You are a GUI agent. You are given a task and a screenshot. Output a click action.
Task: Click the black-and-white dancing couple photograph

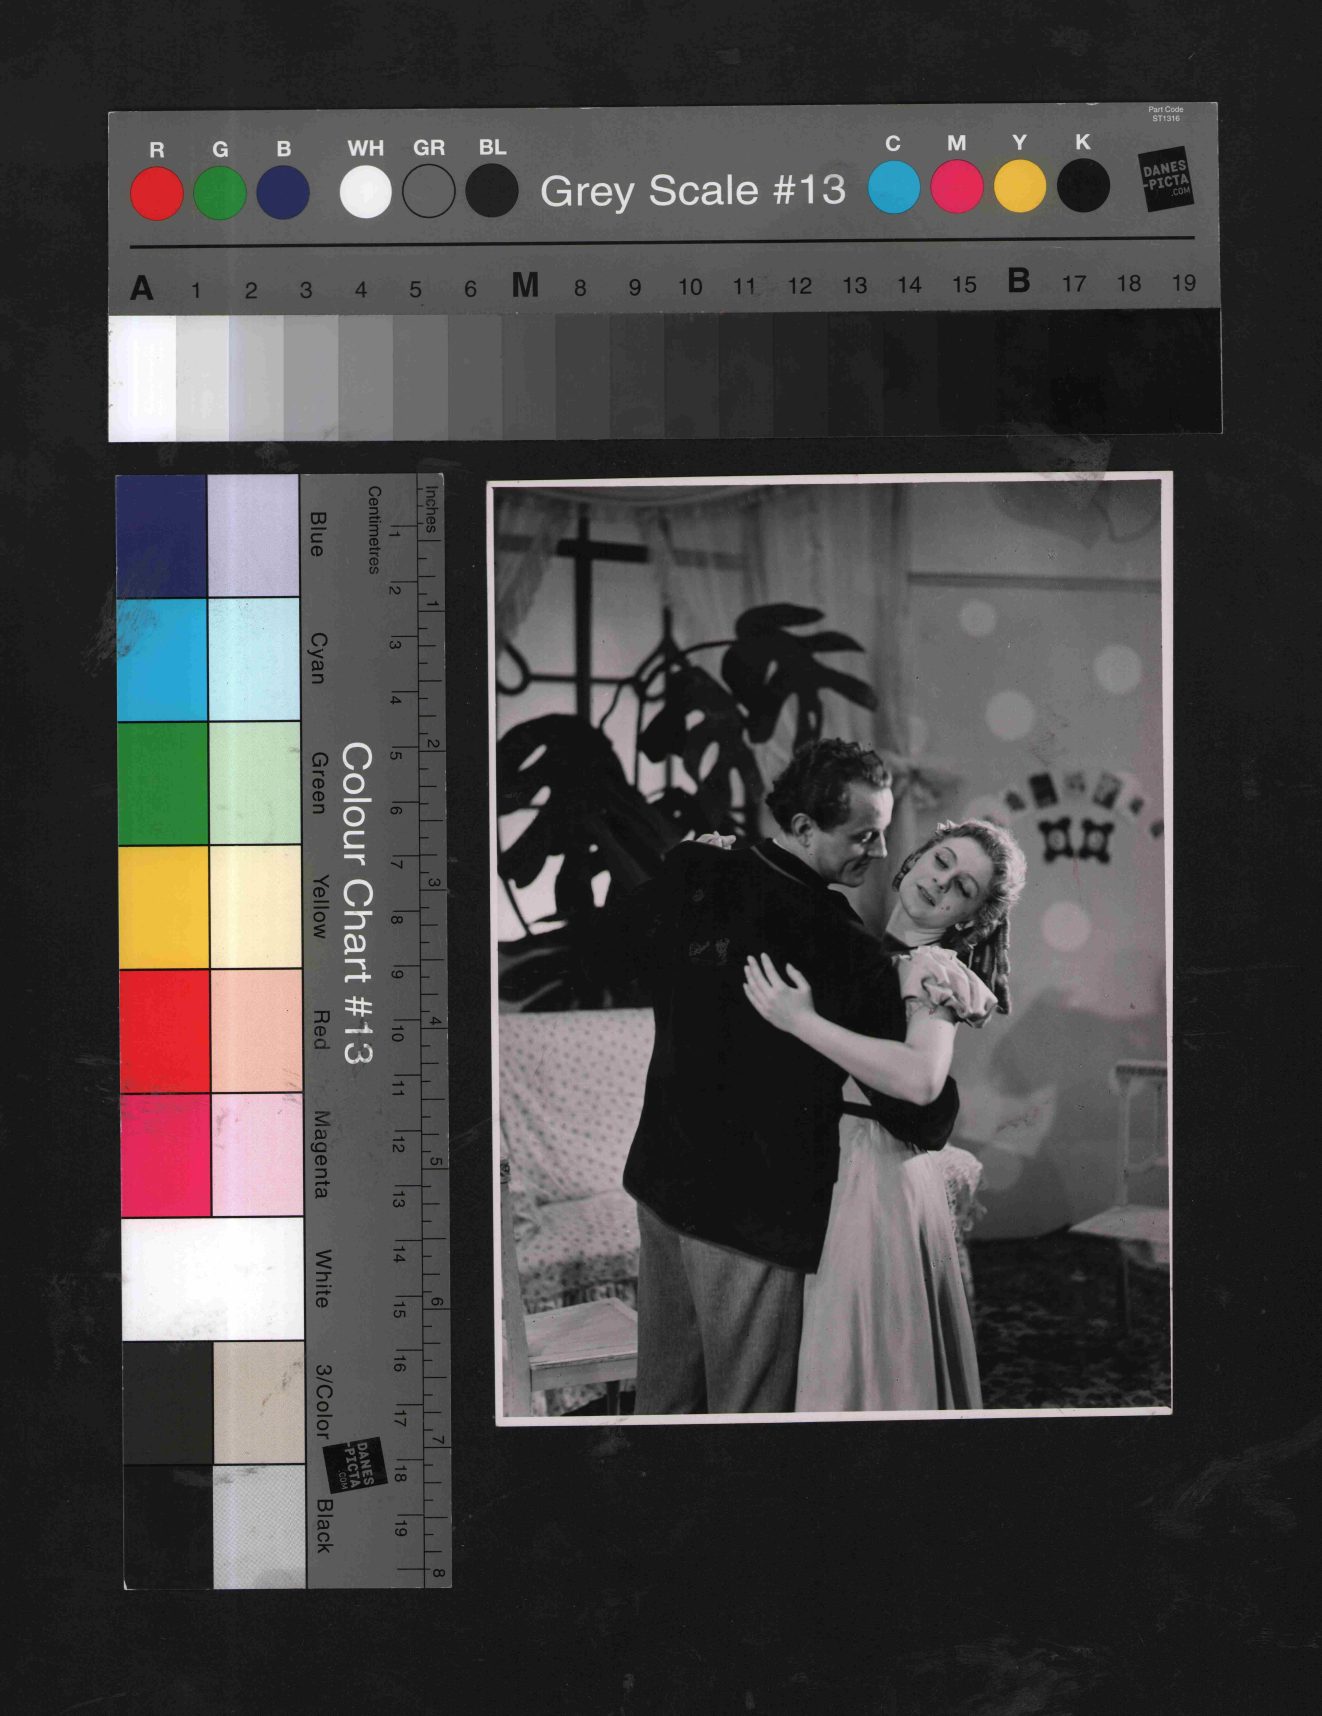tap(832, 947)
